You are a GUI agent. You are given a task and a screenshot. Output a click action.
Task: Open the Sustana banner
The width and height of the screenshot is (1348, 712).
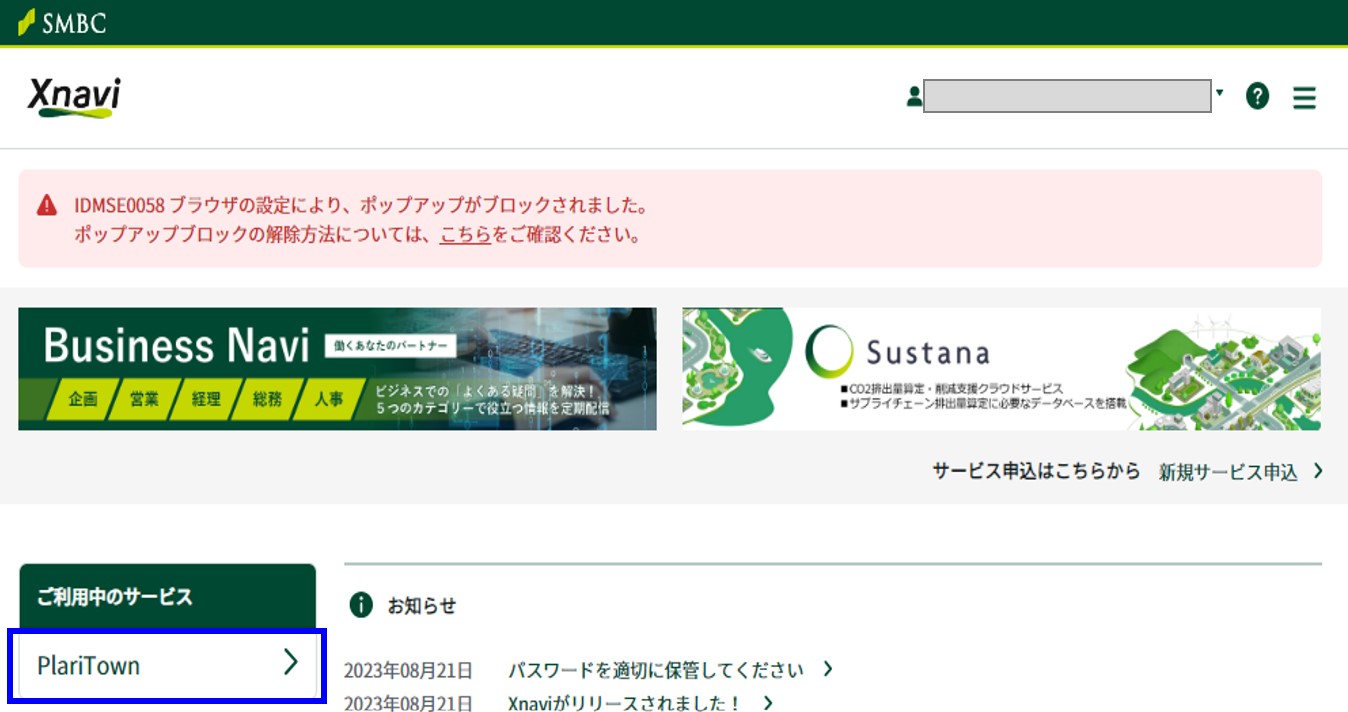click(1001, 369)
